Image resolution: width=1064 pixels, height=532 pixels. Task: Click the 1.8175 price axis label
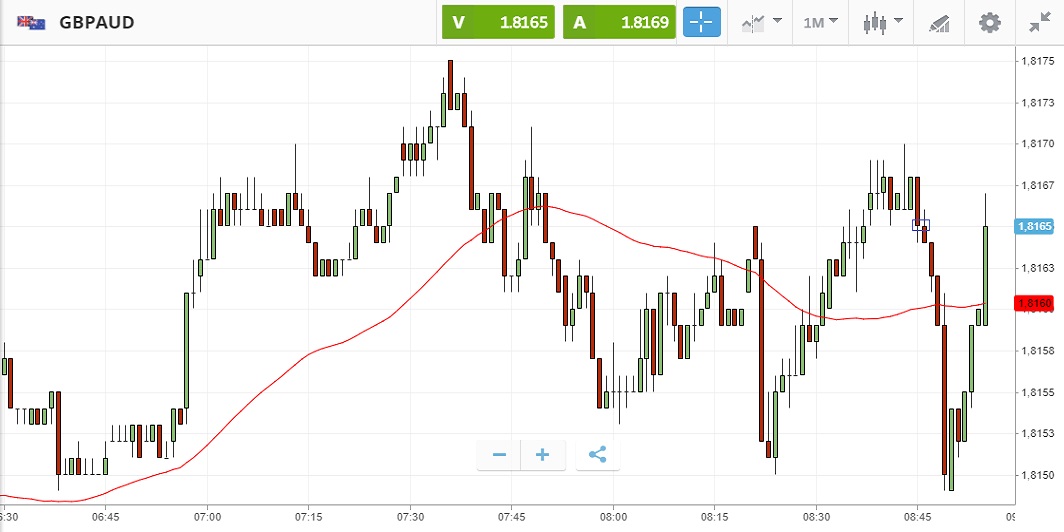click(1037, 61)
